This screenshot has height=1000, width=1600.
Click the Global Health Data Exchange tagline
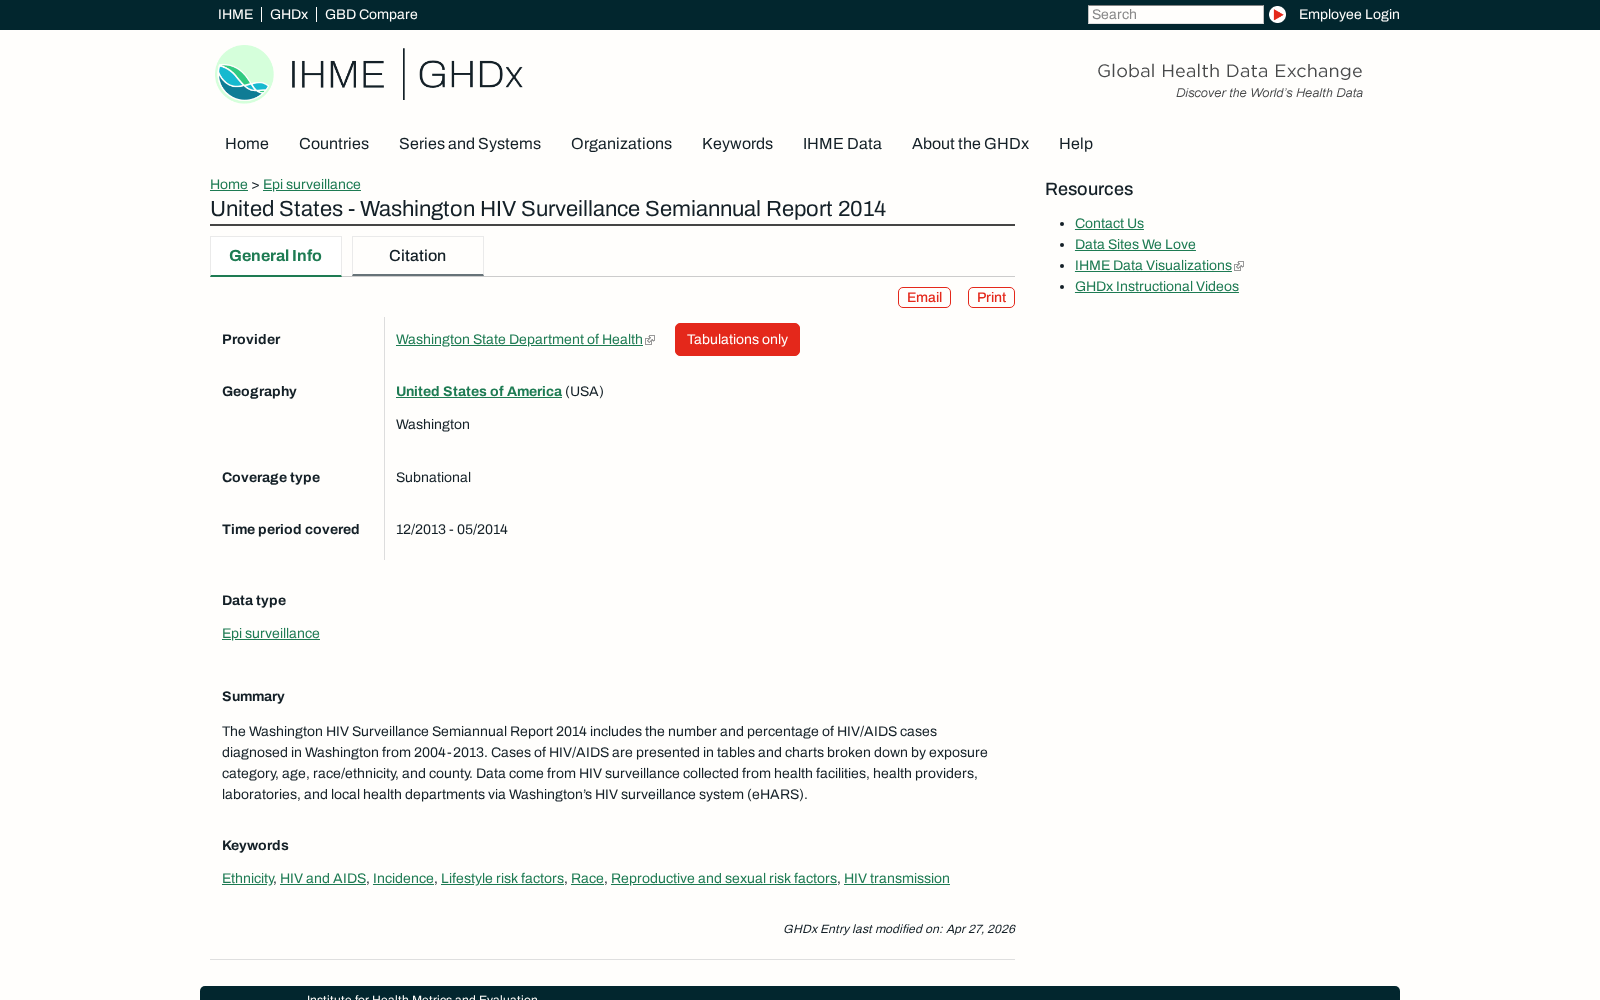(x=1230, y=71)
